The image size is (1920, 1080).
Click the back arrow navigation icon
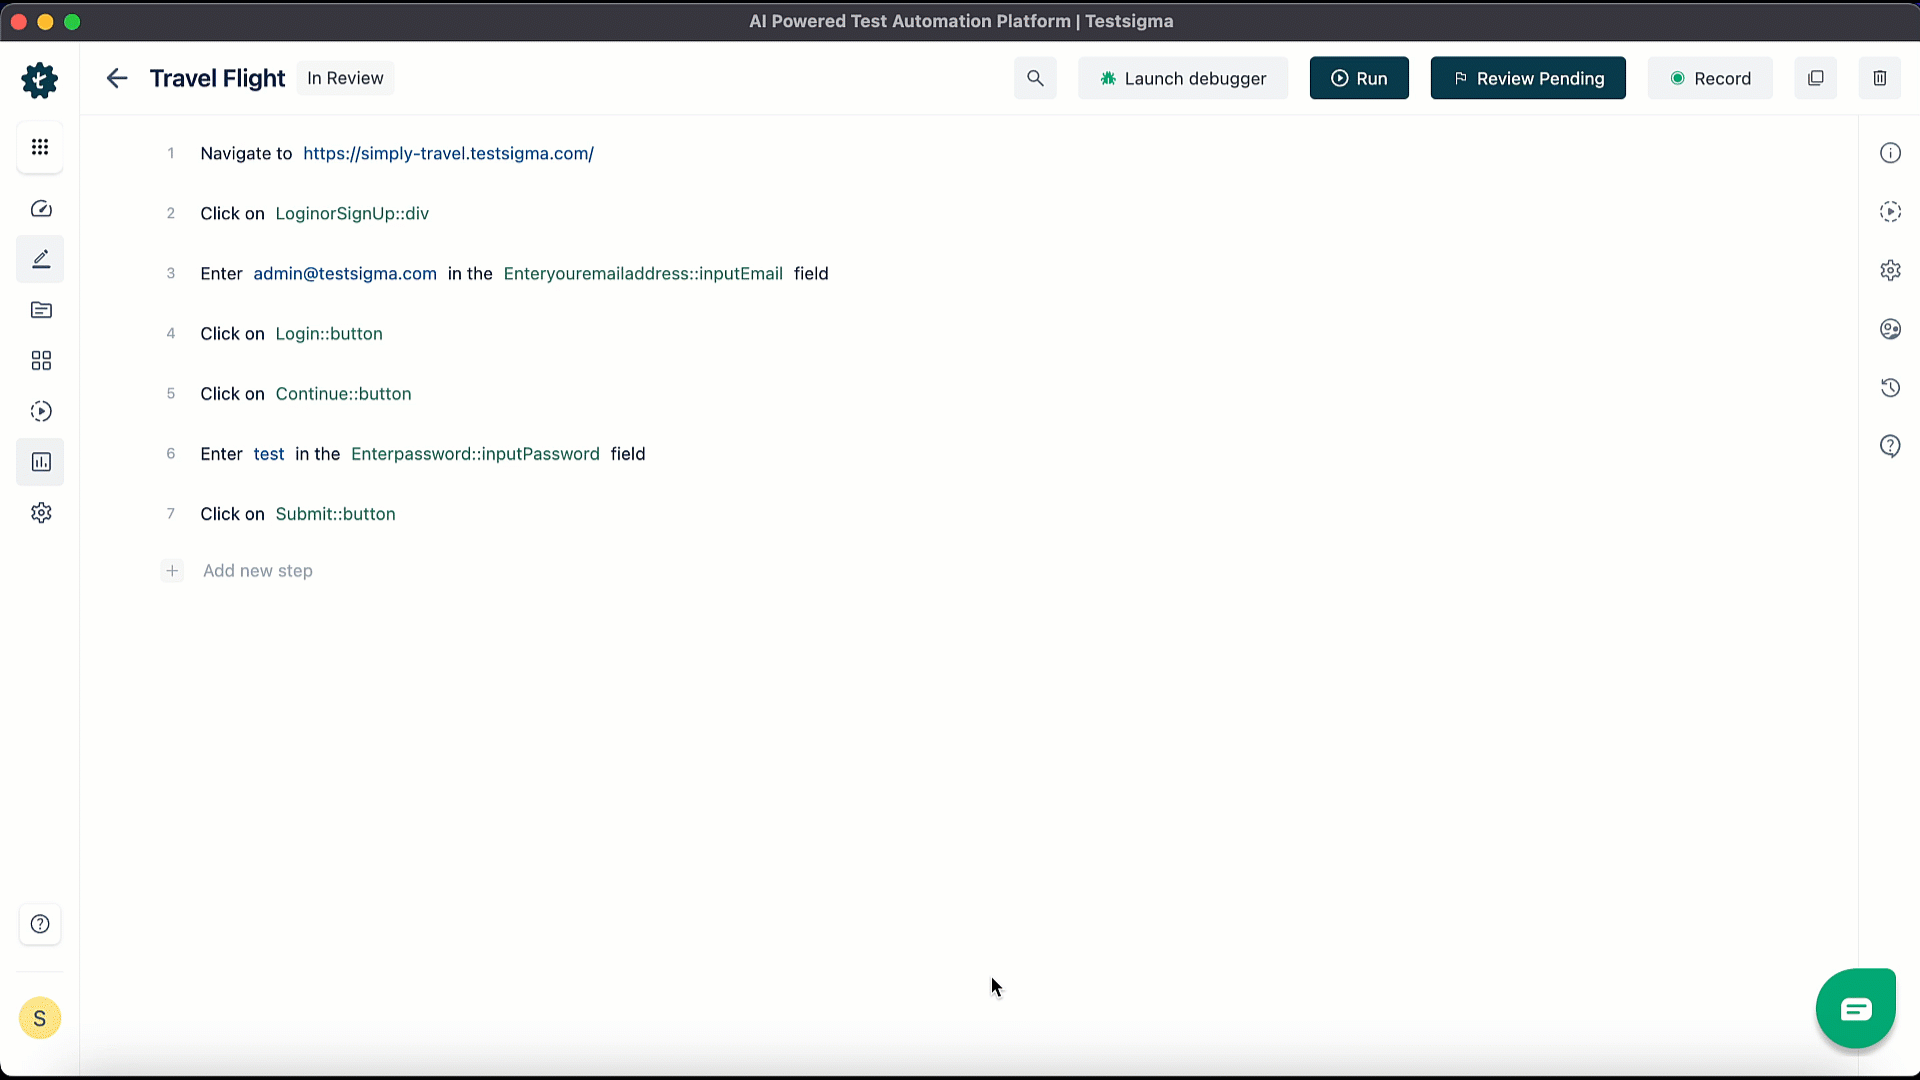(116, 78)
